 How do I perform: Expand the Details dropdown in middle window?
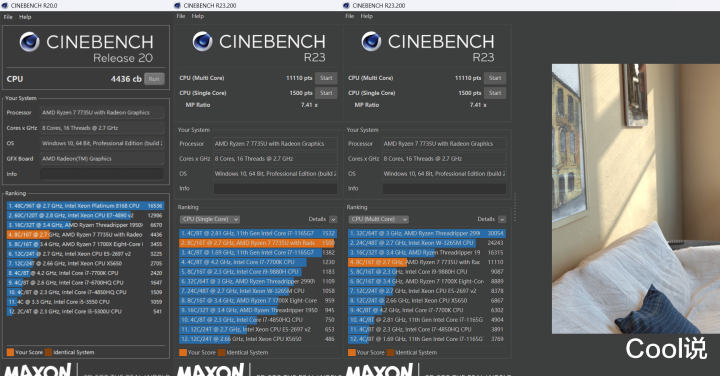coord(333,219)
